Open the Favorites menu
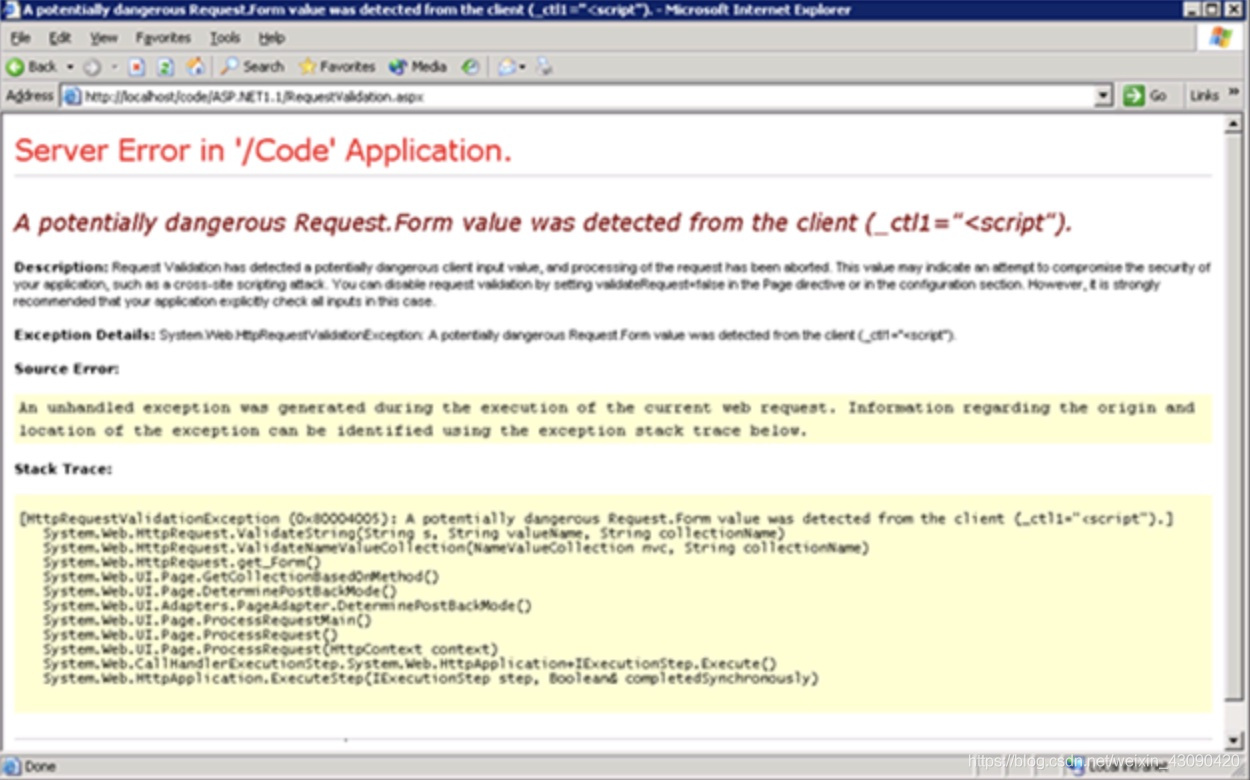This screenshot has height=780, width=1250. point(163,38)
